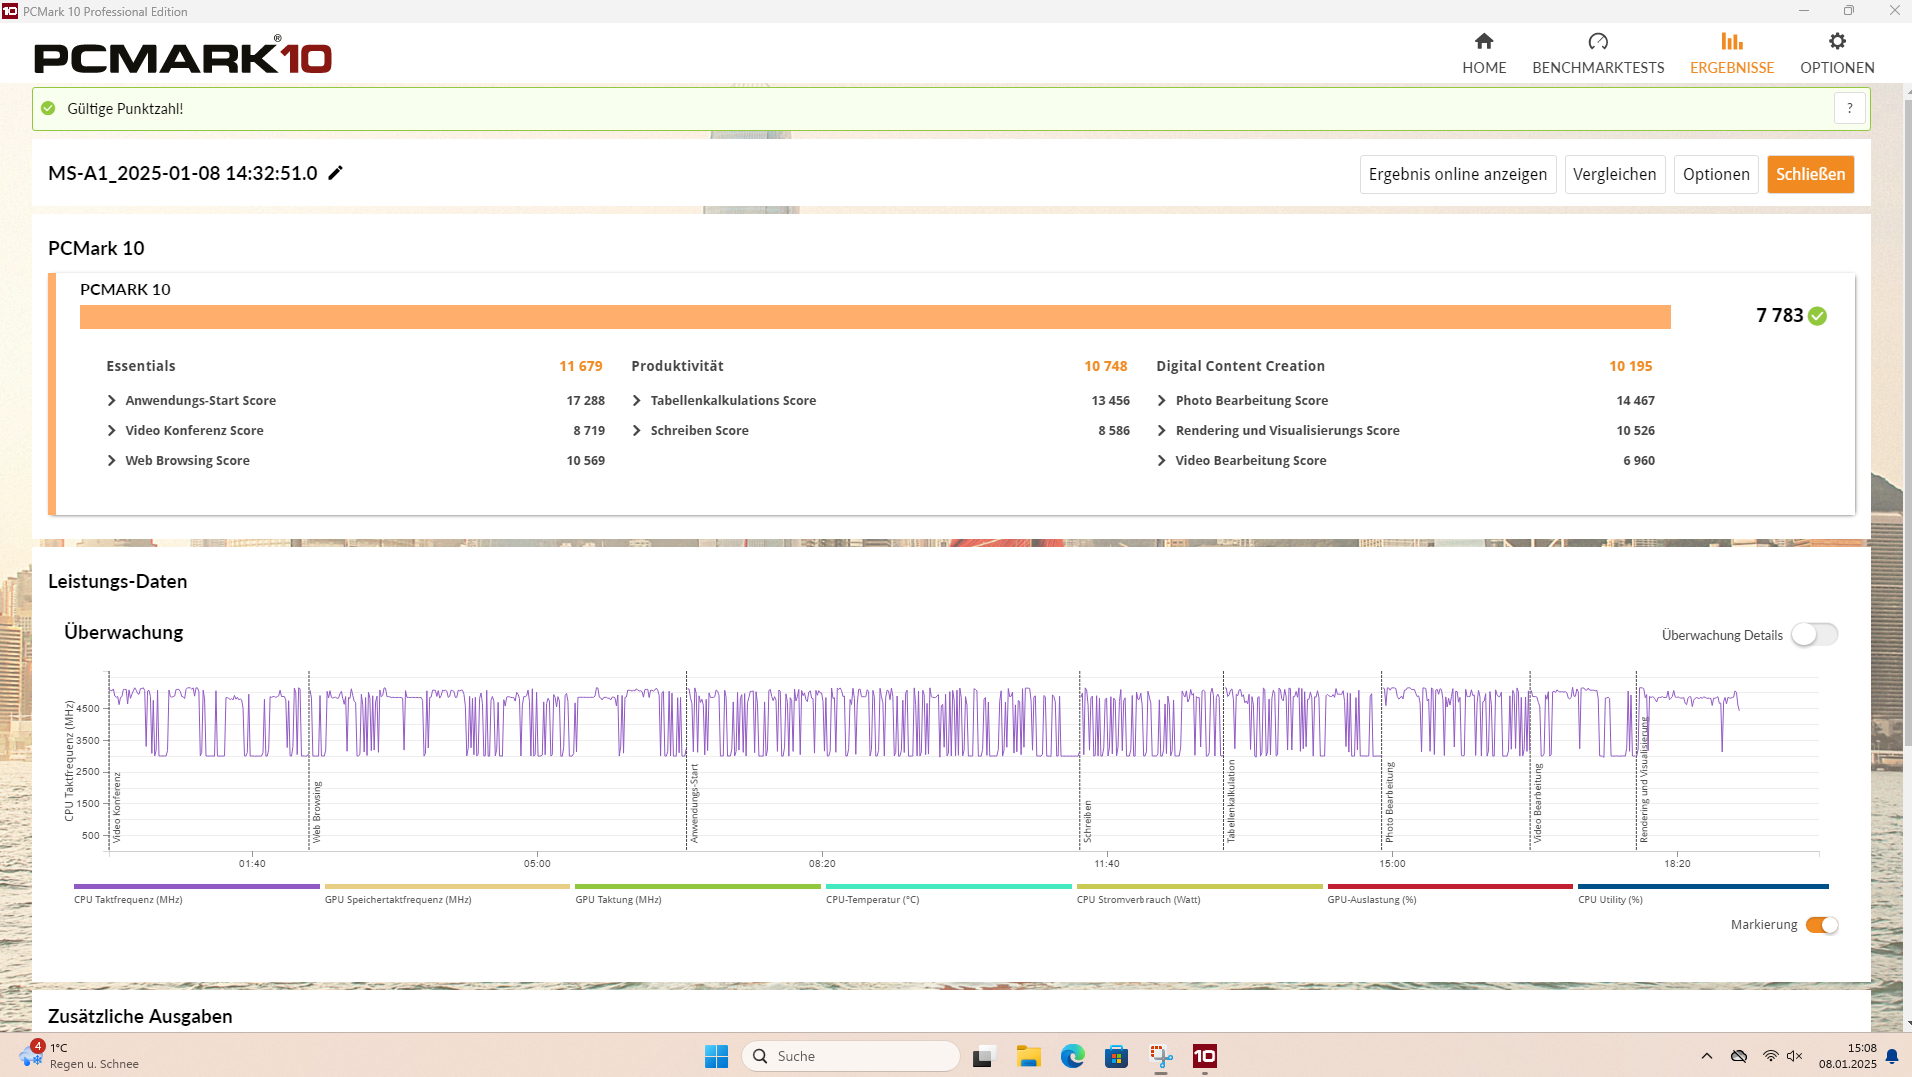Click Ergebnis online anzeigen button

point(1458,174)
